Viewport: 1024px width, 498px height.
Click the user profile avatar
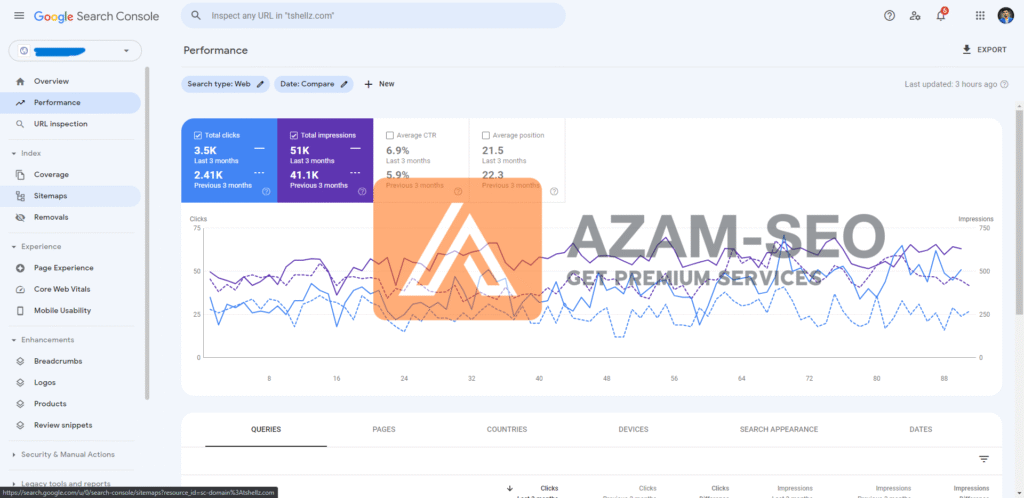[x=1005, y=16]
